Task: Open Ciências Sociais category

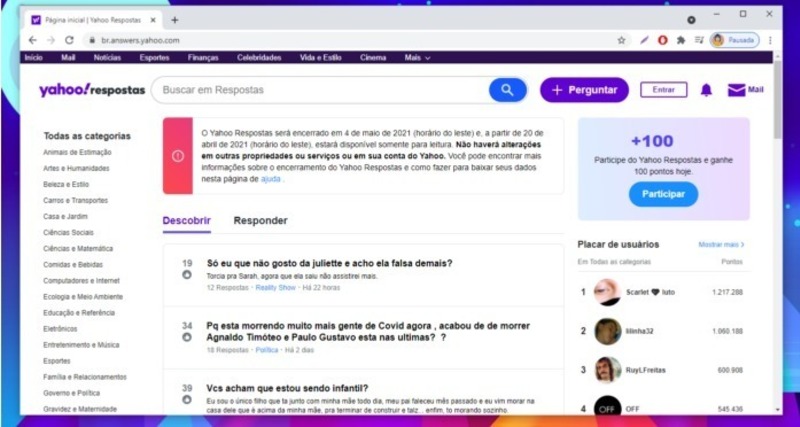Action: [x=68, y=233]
